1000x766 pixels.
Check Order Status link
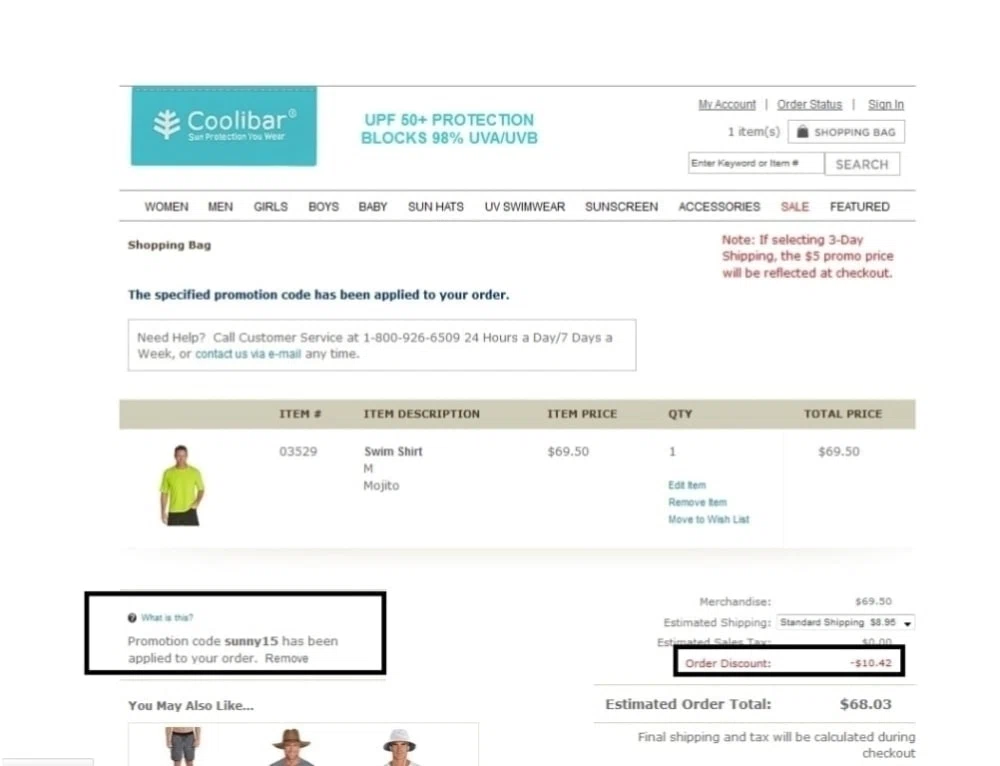[x=809, y=105]
